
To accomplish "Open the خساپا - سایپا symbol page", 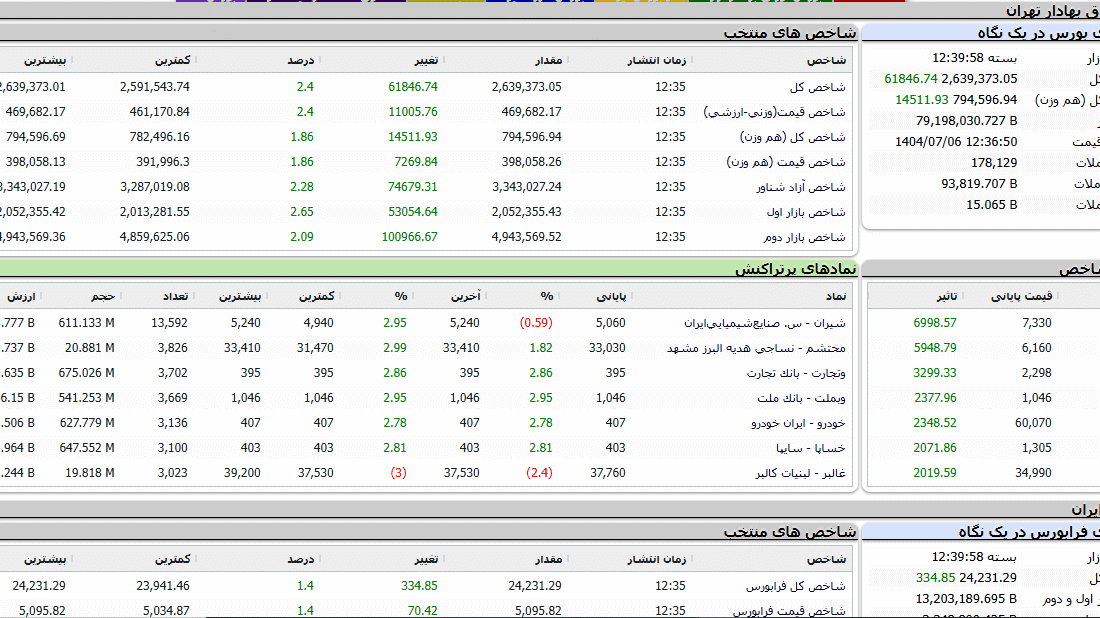I will pos(810,448).
